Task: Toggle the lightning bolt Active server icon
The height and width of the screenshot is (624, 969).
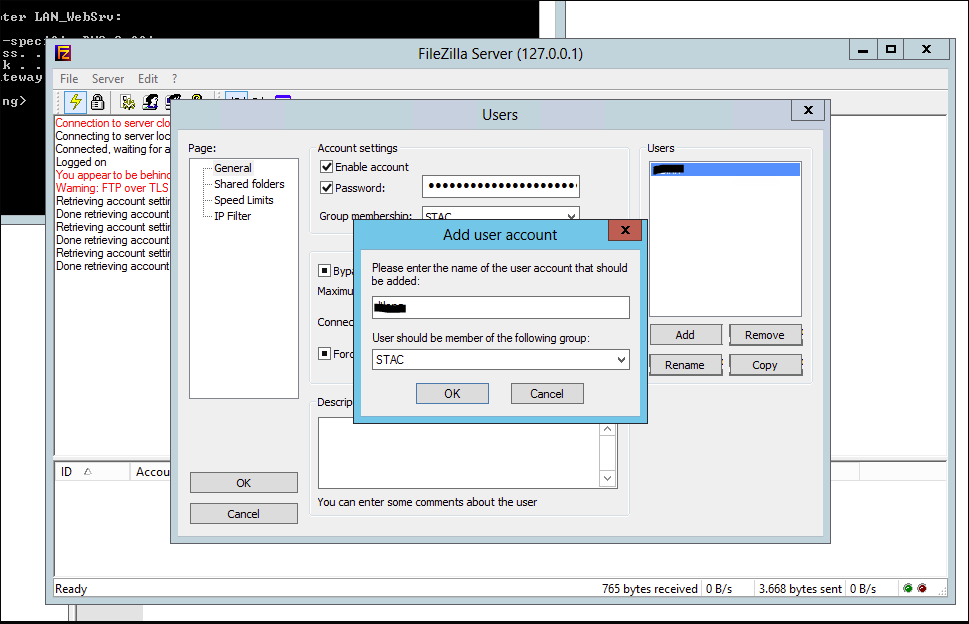Action: [75, 102]
